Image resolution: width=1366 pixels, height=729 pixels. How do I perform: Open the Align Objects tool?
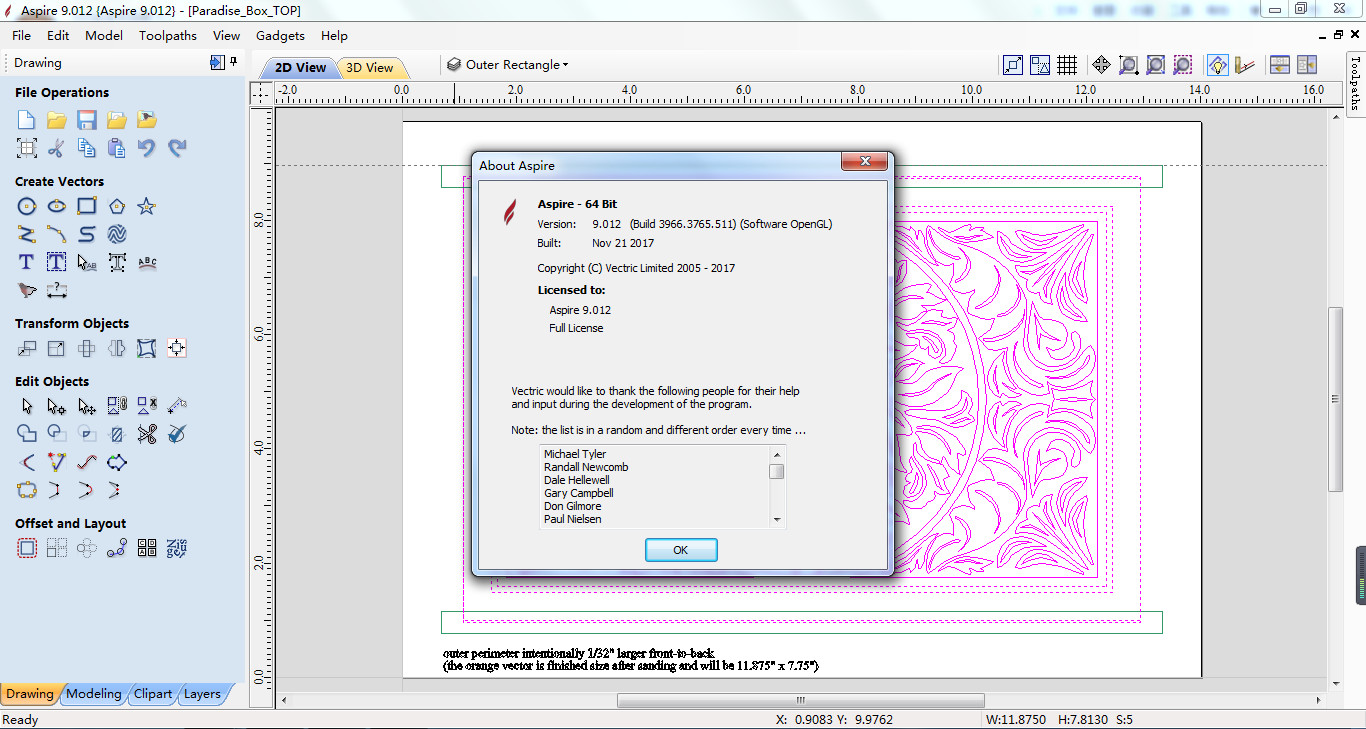(x=177, y=348)
